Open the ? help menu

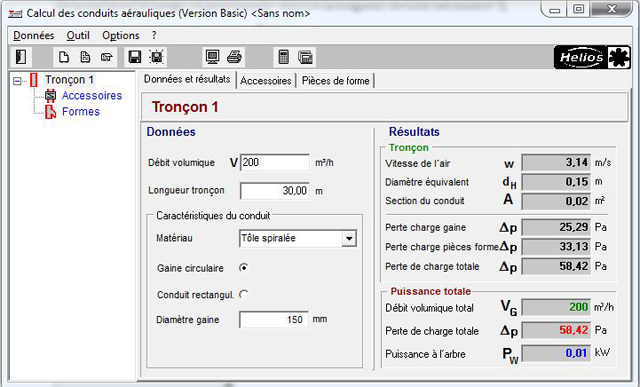[x=154, y=36]
